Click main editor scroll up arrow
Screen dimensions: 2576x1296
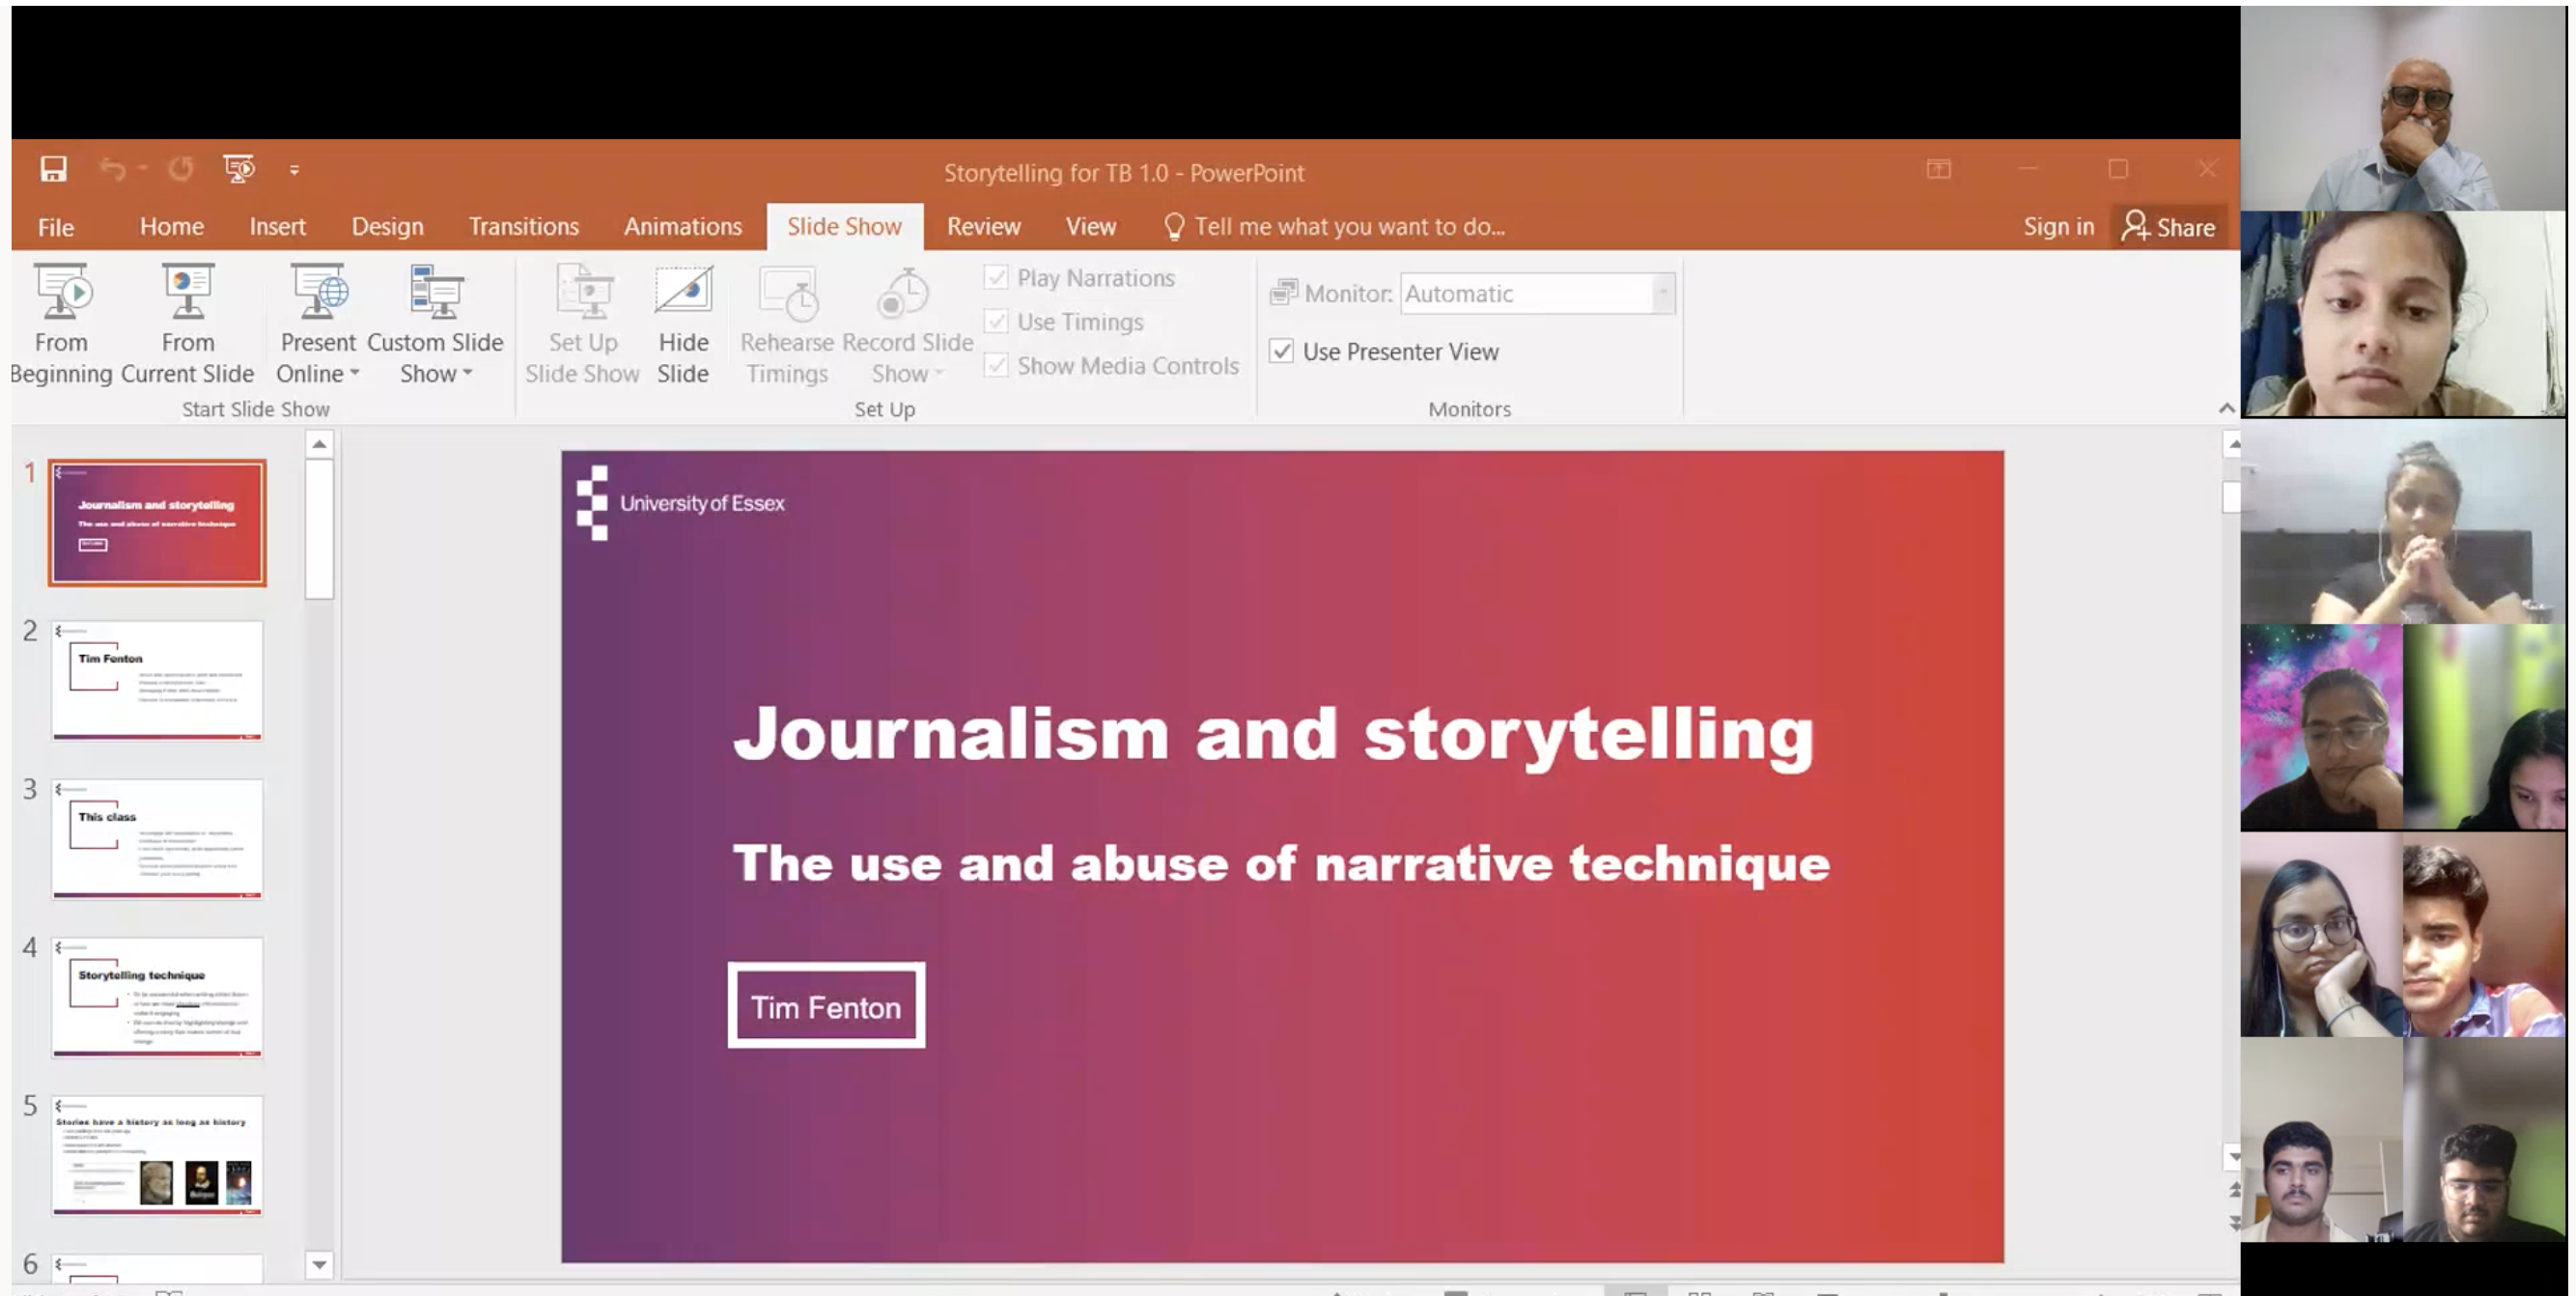coord(2232,444)
